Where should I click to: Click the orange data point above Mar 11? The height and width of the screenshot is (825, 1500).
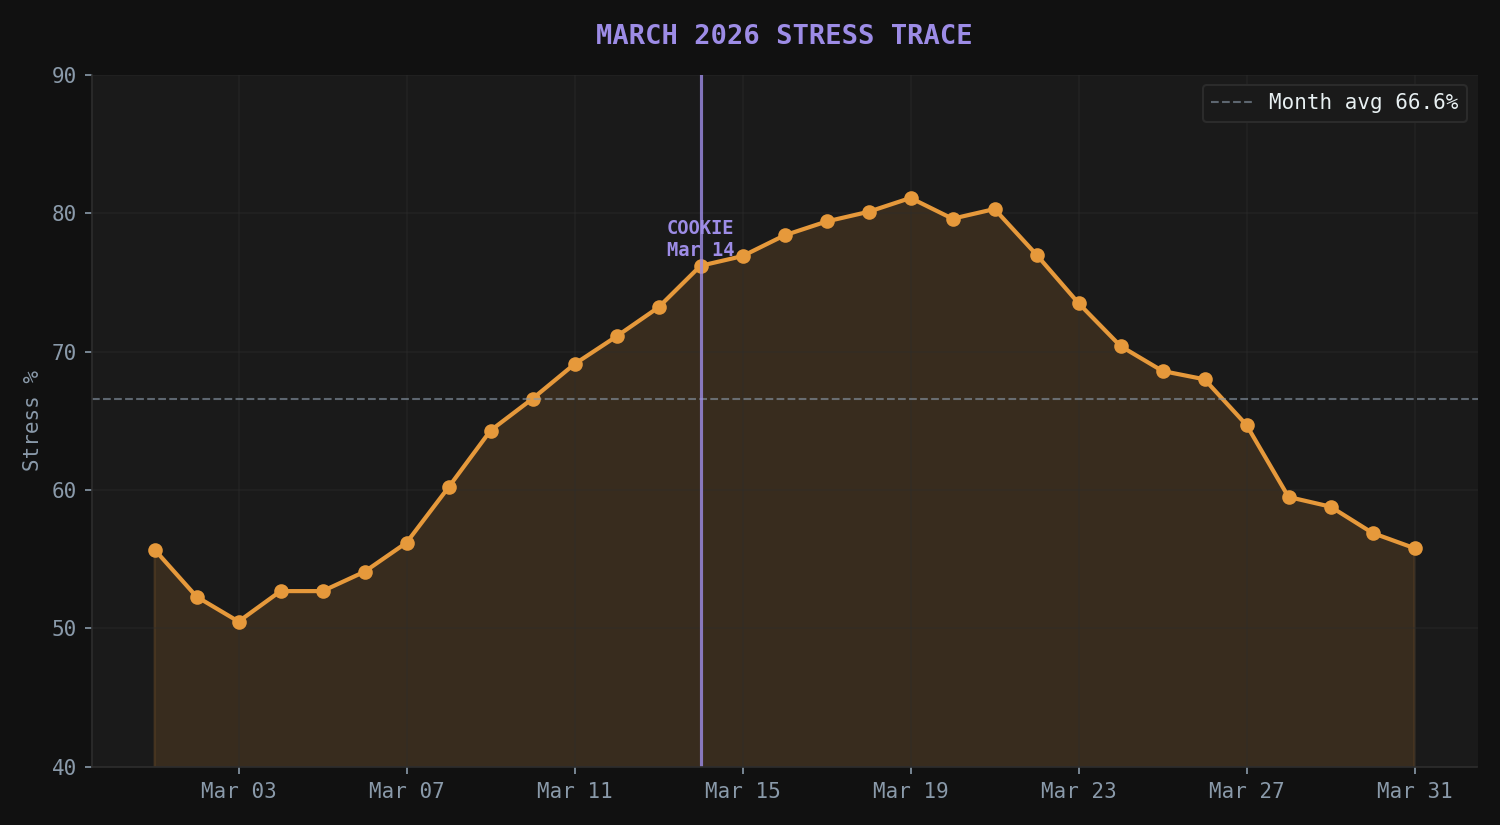575,365
